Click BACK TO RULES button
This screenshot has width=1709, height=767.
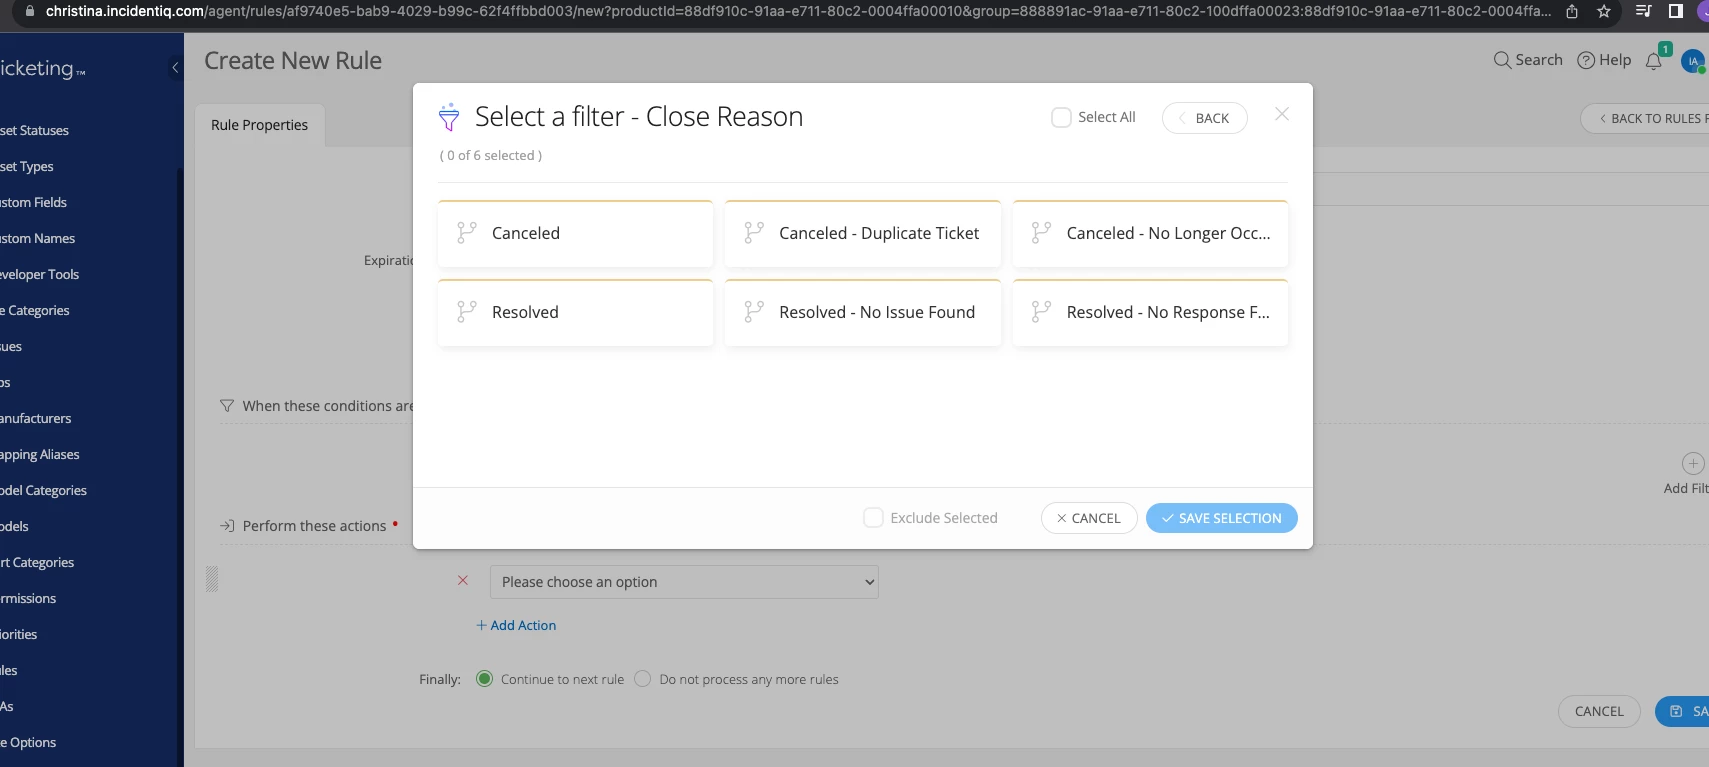click(x=1647, y=118)
